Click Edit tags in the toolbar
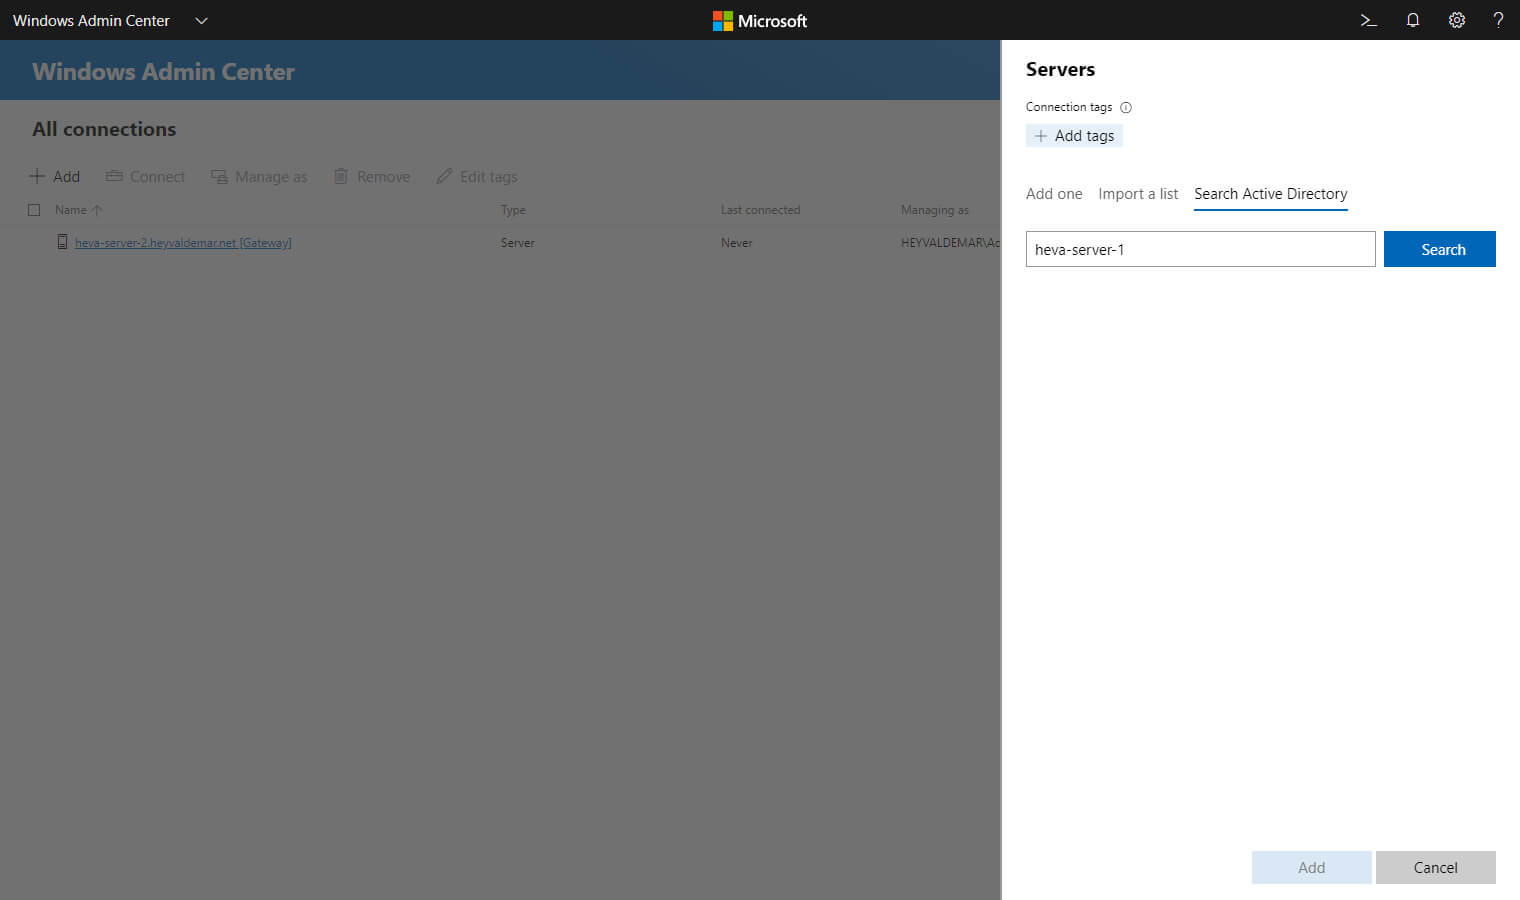Viewport: 1520px width, 900px height. pyautogui.click(x=477, y=176)
